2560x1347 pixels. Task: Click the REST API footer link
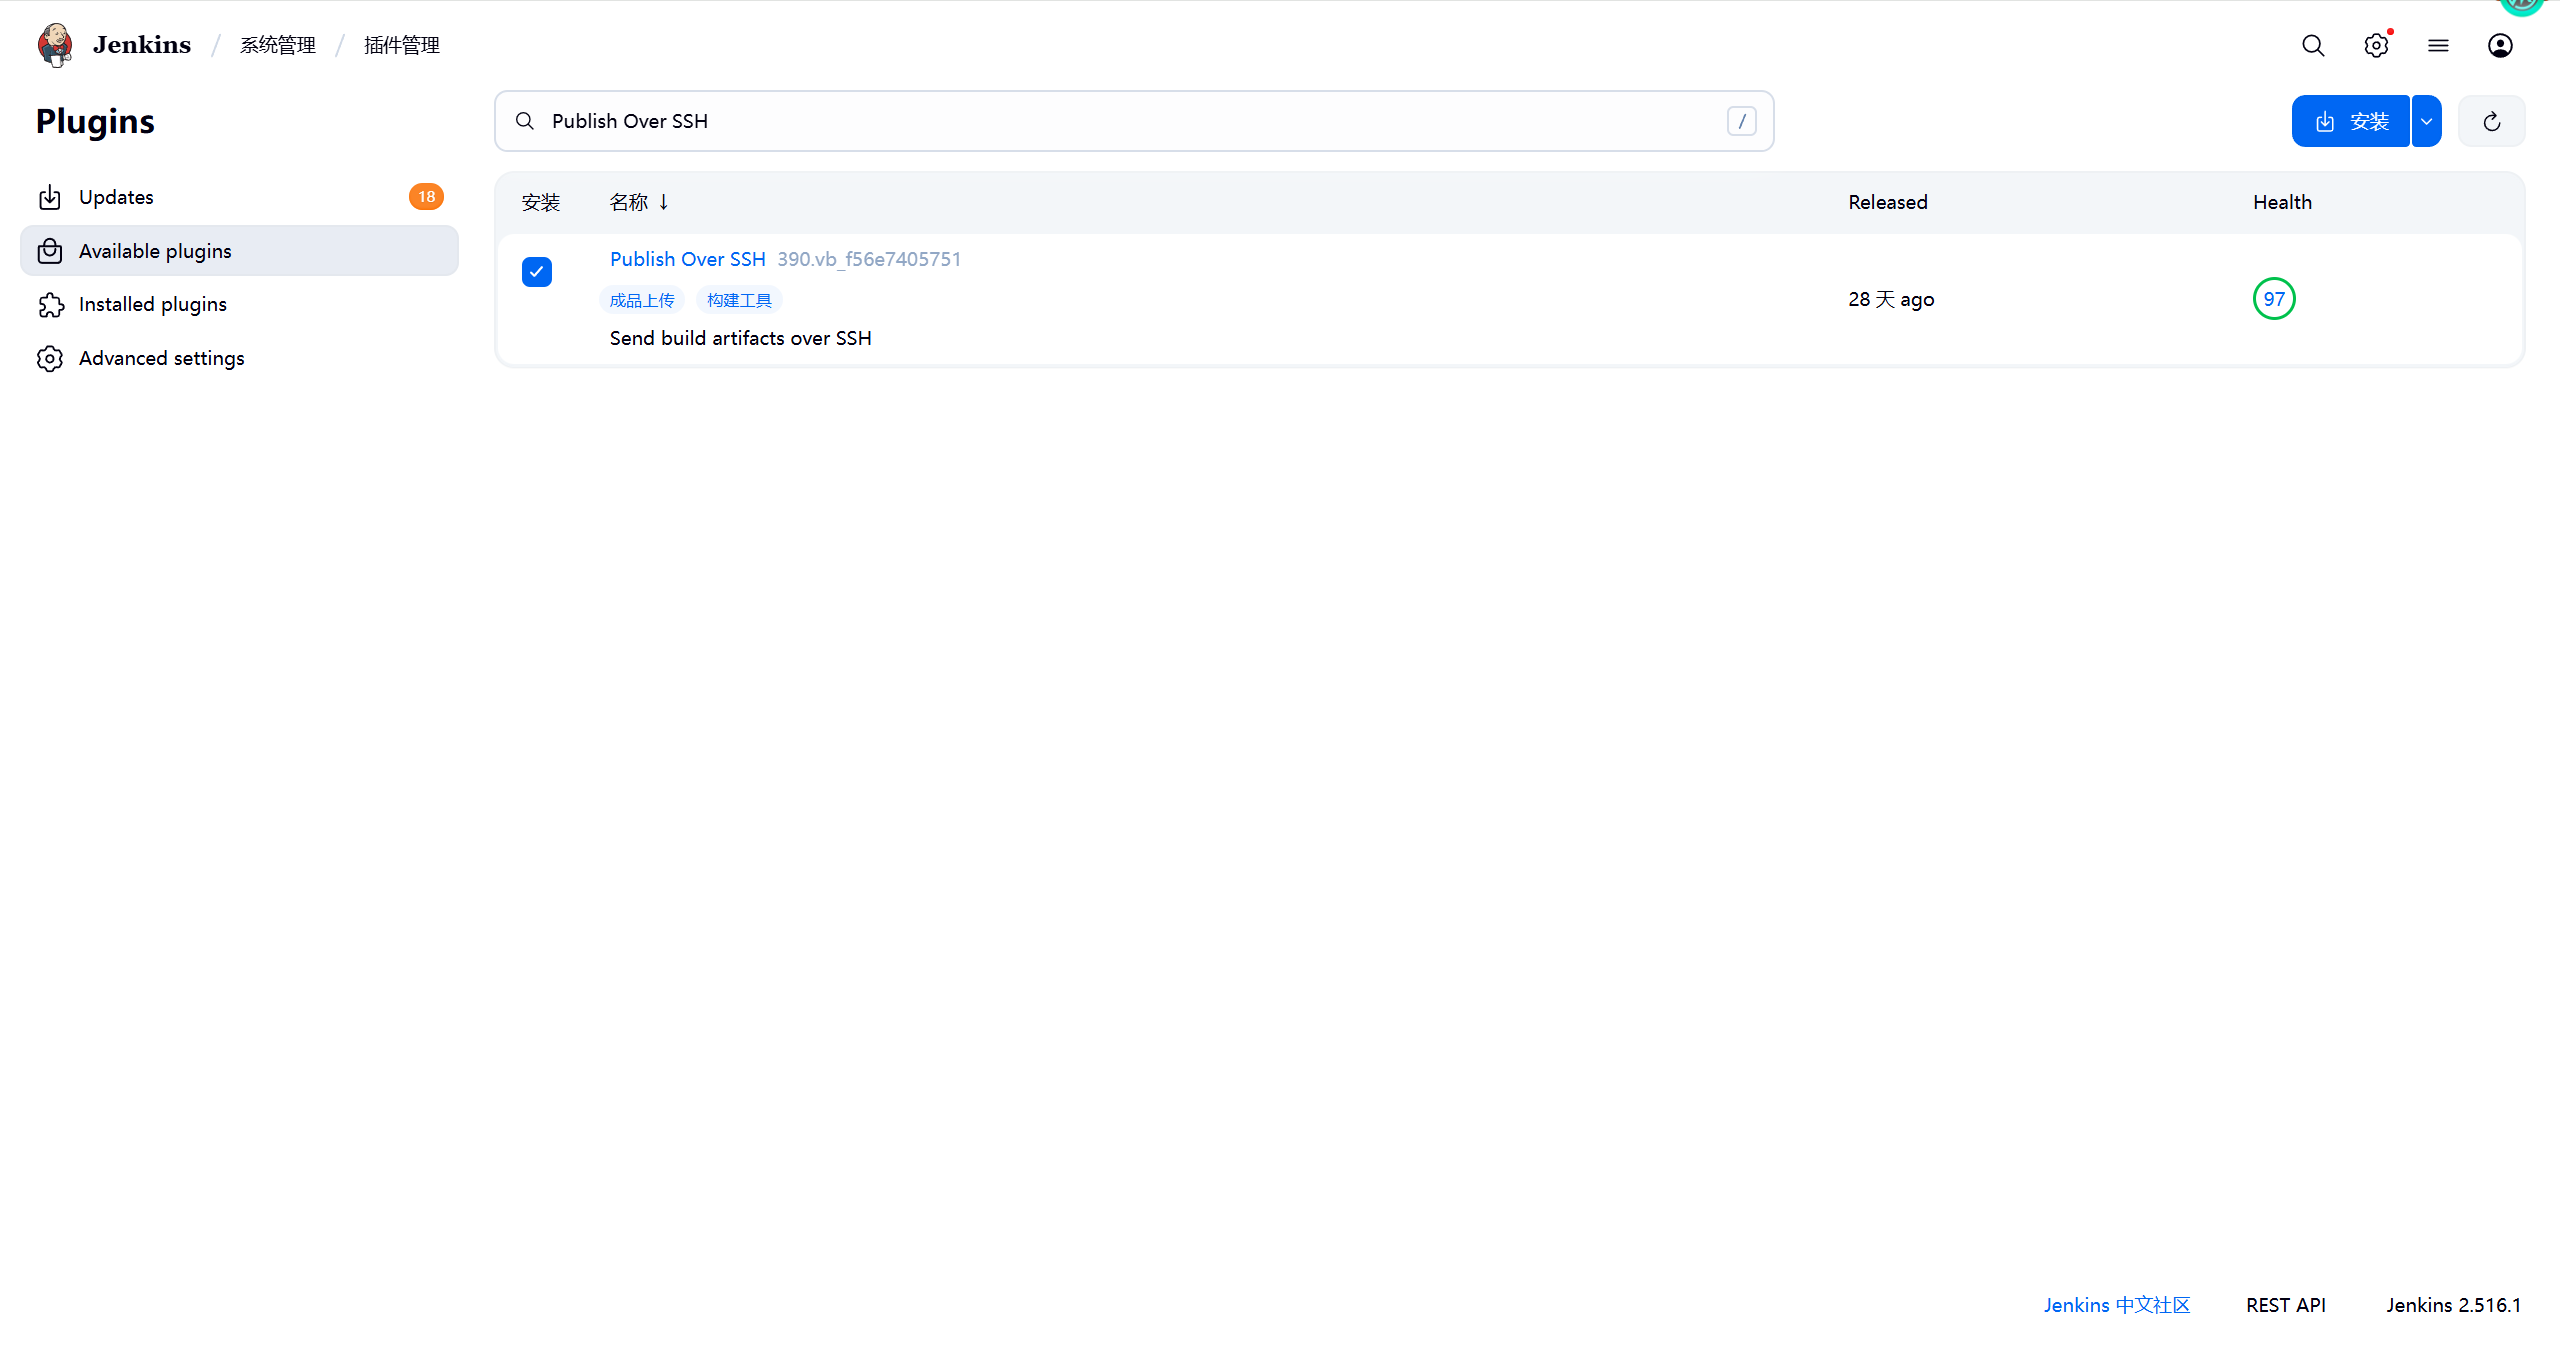pos(2286,1305)
